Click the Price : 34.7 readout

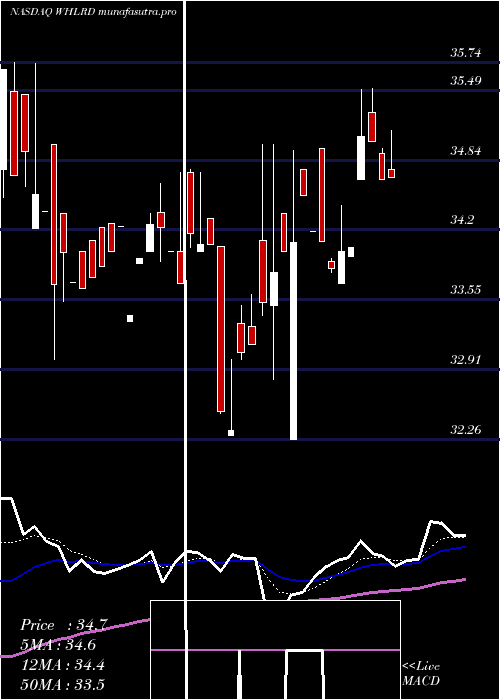63,625
